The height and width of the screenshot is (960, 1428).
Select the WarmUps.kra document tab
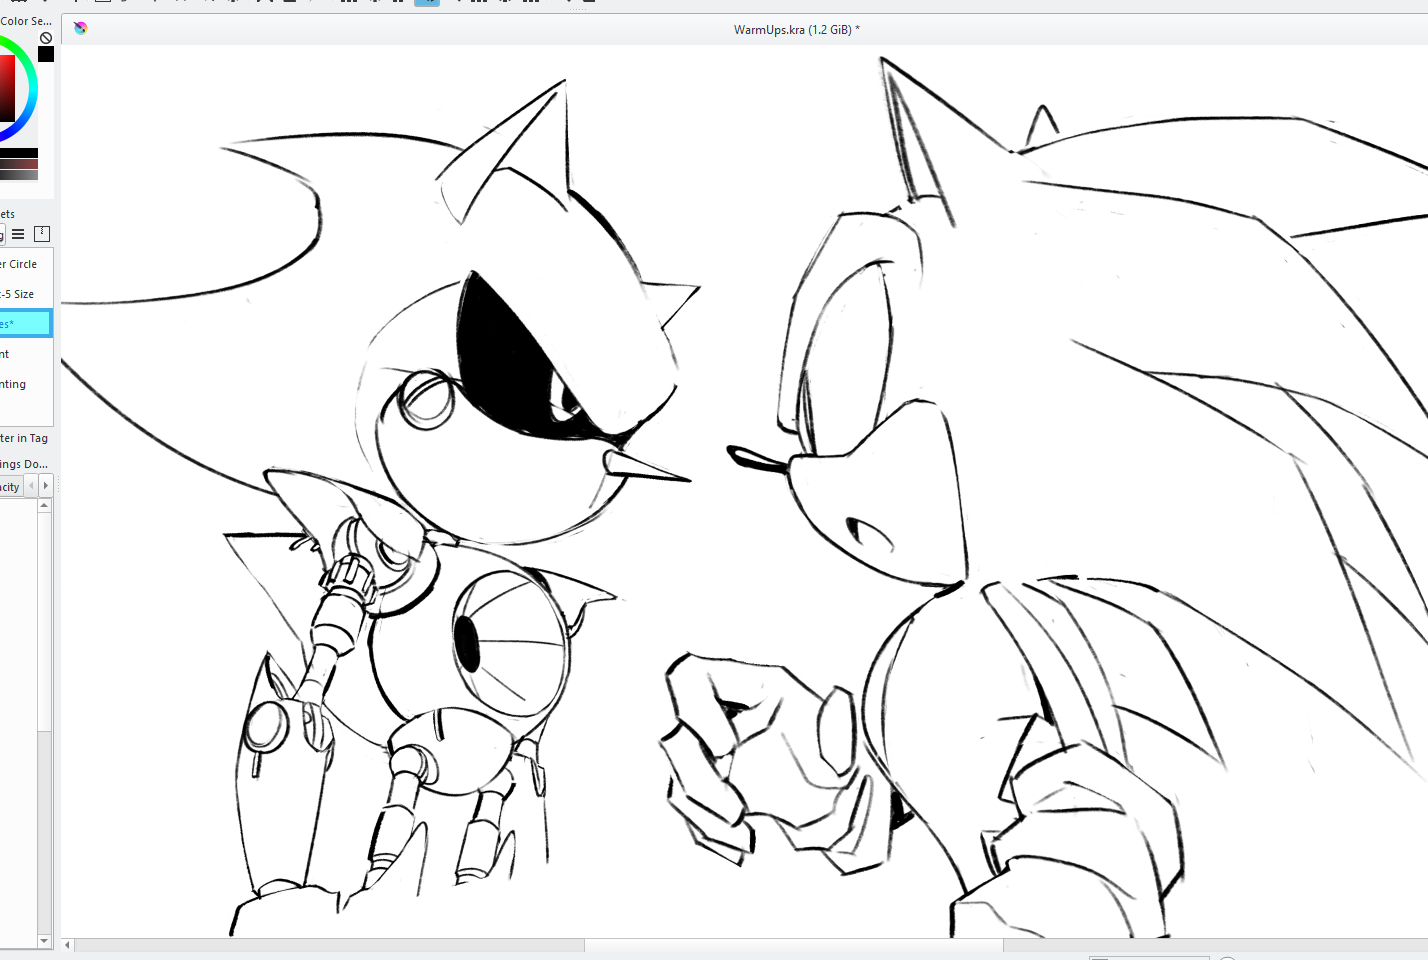pos(795,30)
